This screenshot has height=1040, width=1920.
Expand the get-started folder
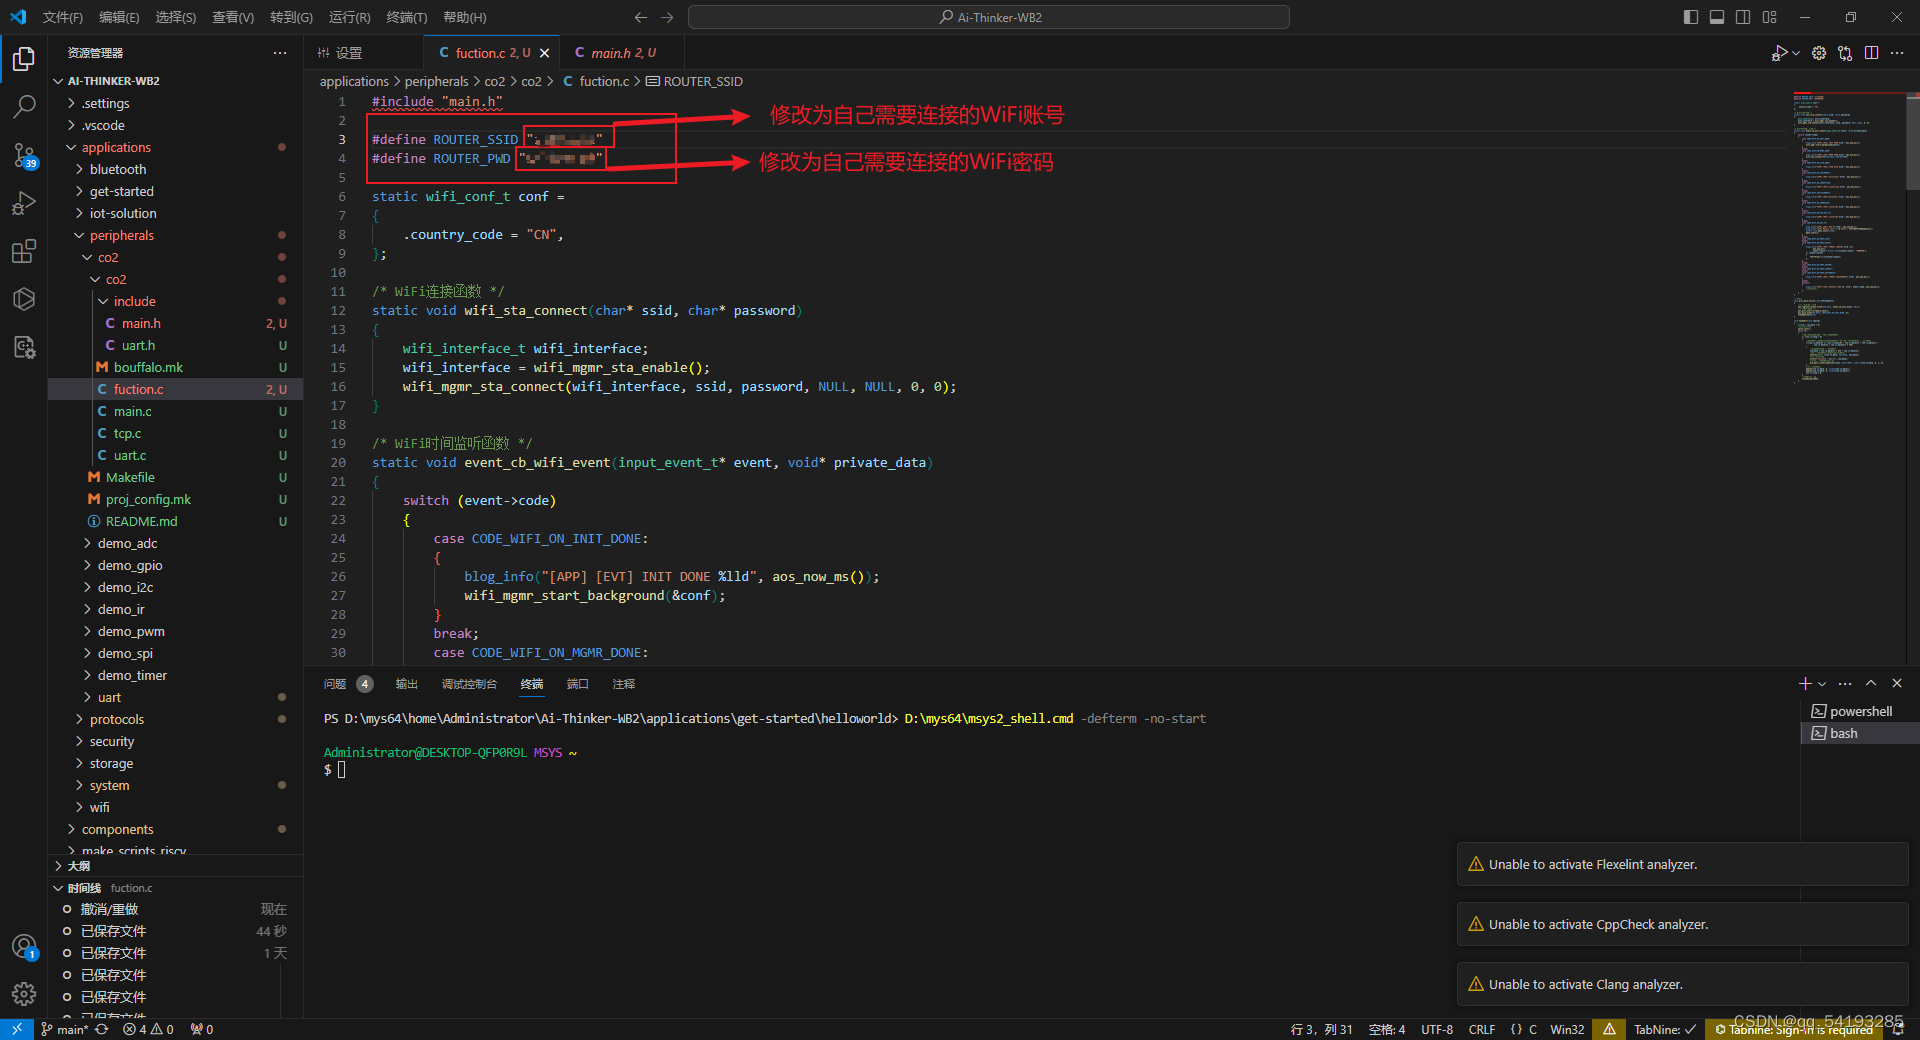121,191
